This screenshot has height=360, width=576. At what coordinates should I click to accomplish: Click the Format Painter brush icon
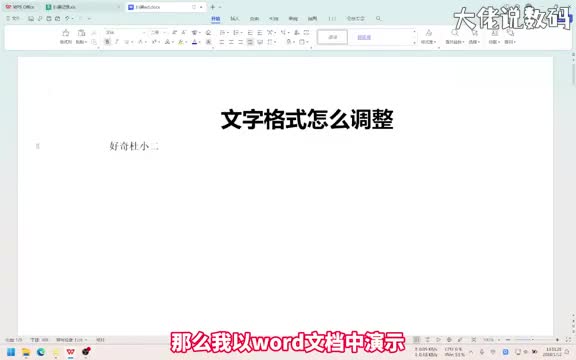click(66, 33)
